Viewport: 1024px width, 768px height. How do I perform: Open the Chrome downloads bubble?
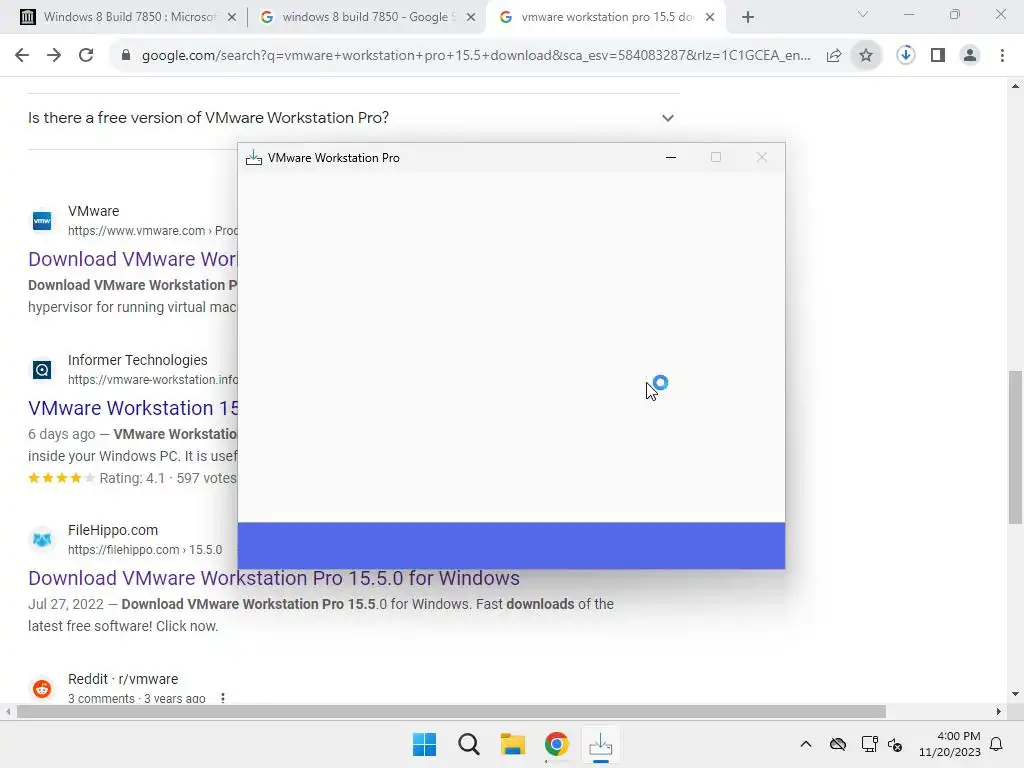click(x=905, y=56)
